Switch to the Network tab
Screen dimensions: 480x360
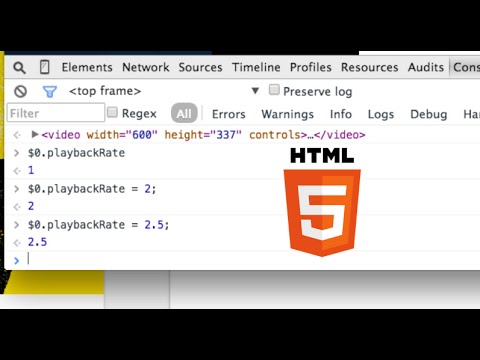[146, 67]
